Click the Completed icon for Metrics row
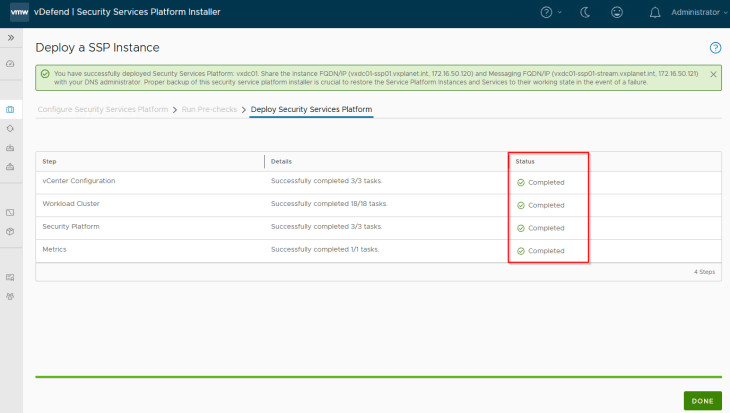 521,251
